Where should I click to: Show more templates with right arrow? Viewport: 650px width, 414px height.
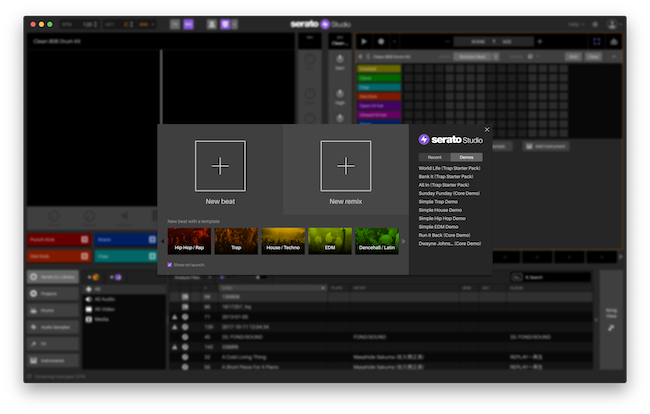pos(403,241)
